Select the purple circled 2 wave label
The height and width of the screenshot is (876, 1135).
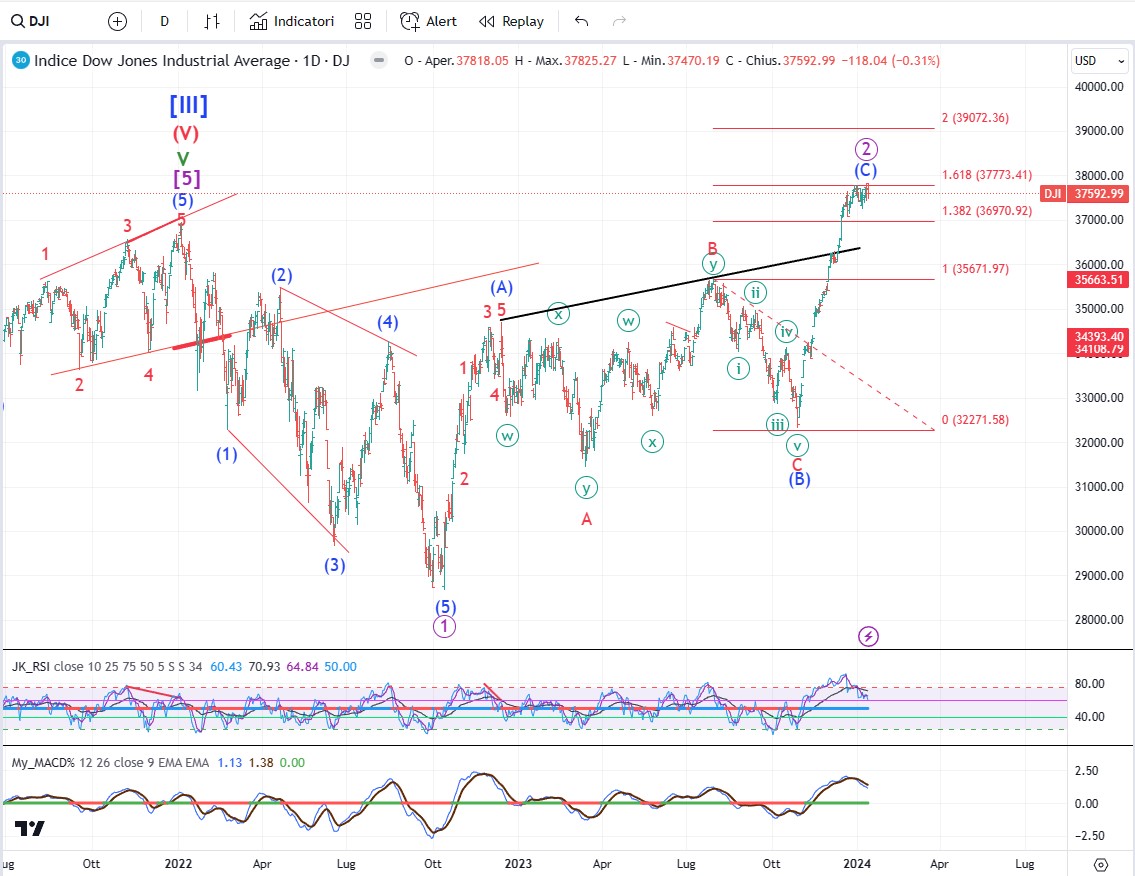point(866,149)
